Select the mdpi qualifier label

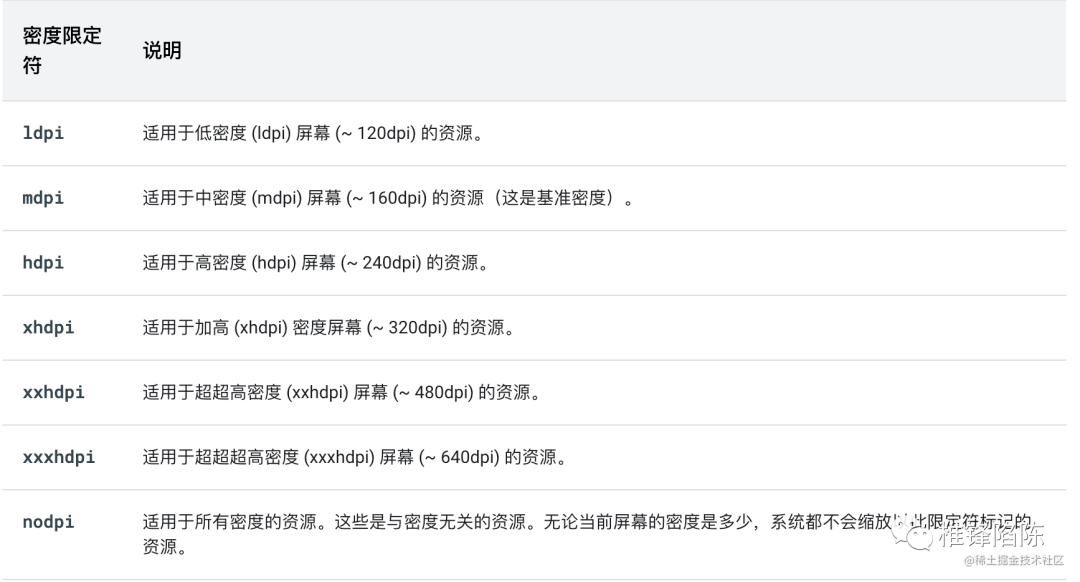(44, 198)
